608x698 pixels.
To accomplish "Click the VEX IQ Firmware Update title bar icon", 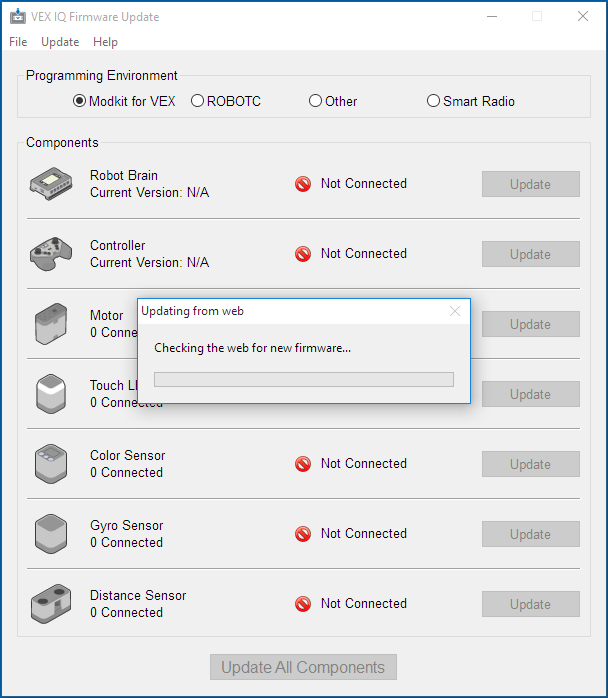I will (18, 16).
